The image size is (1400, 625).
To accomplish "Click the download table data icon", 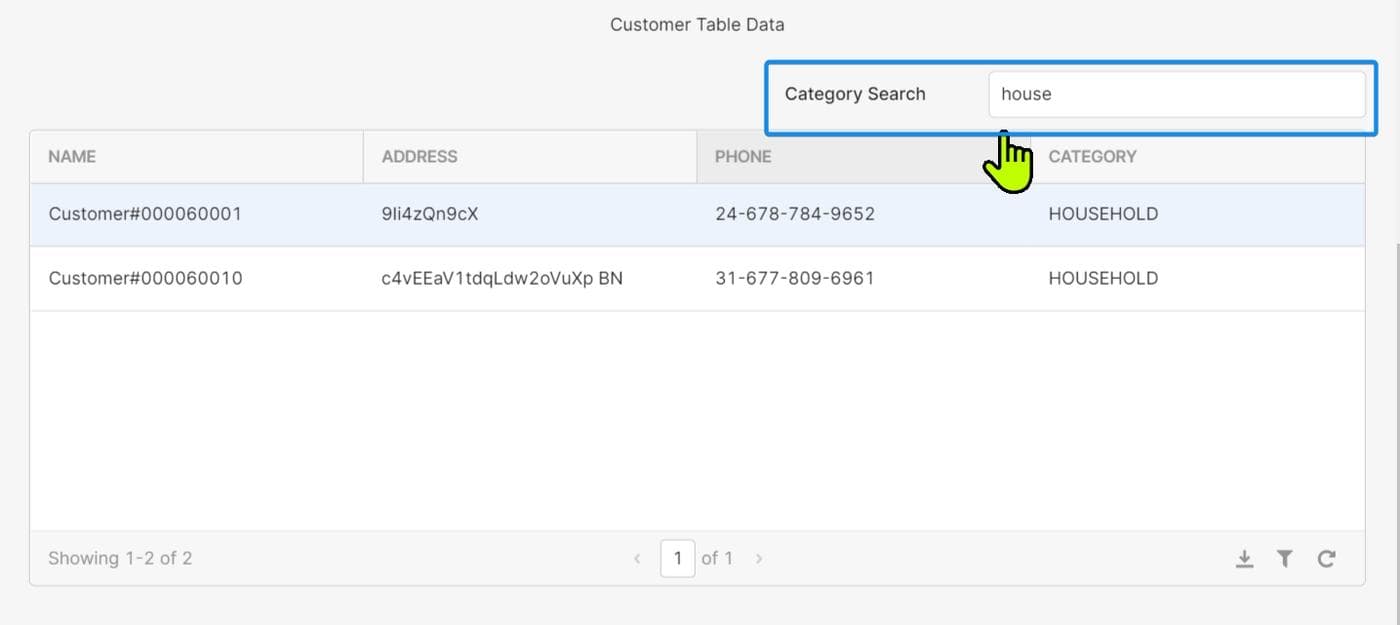I will pos(1244,559).
